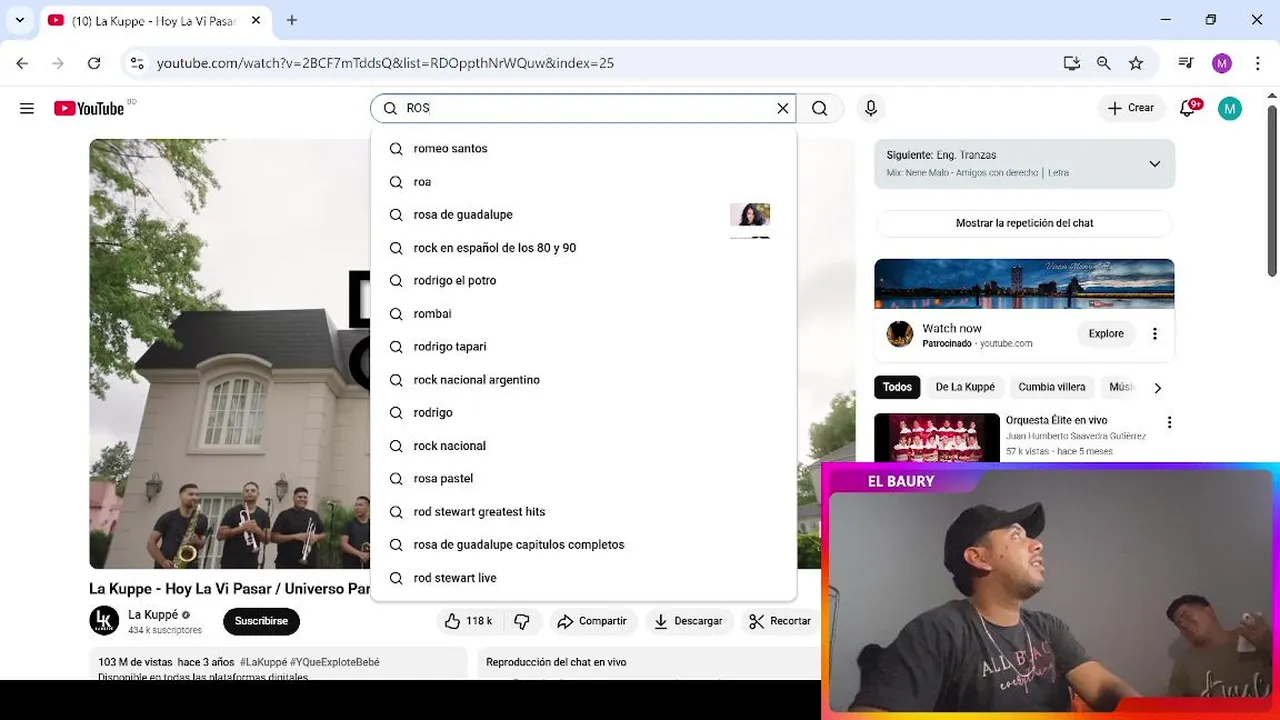Screen dimensions: 1280x720
Task: Open the browser zoom indicator
Action: tap(1104, 63)
